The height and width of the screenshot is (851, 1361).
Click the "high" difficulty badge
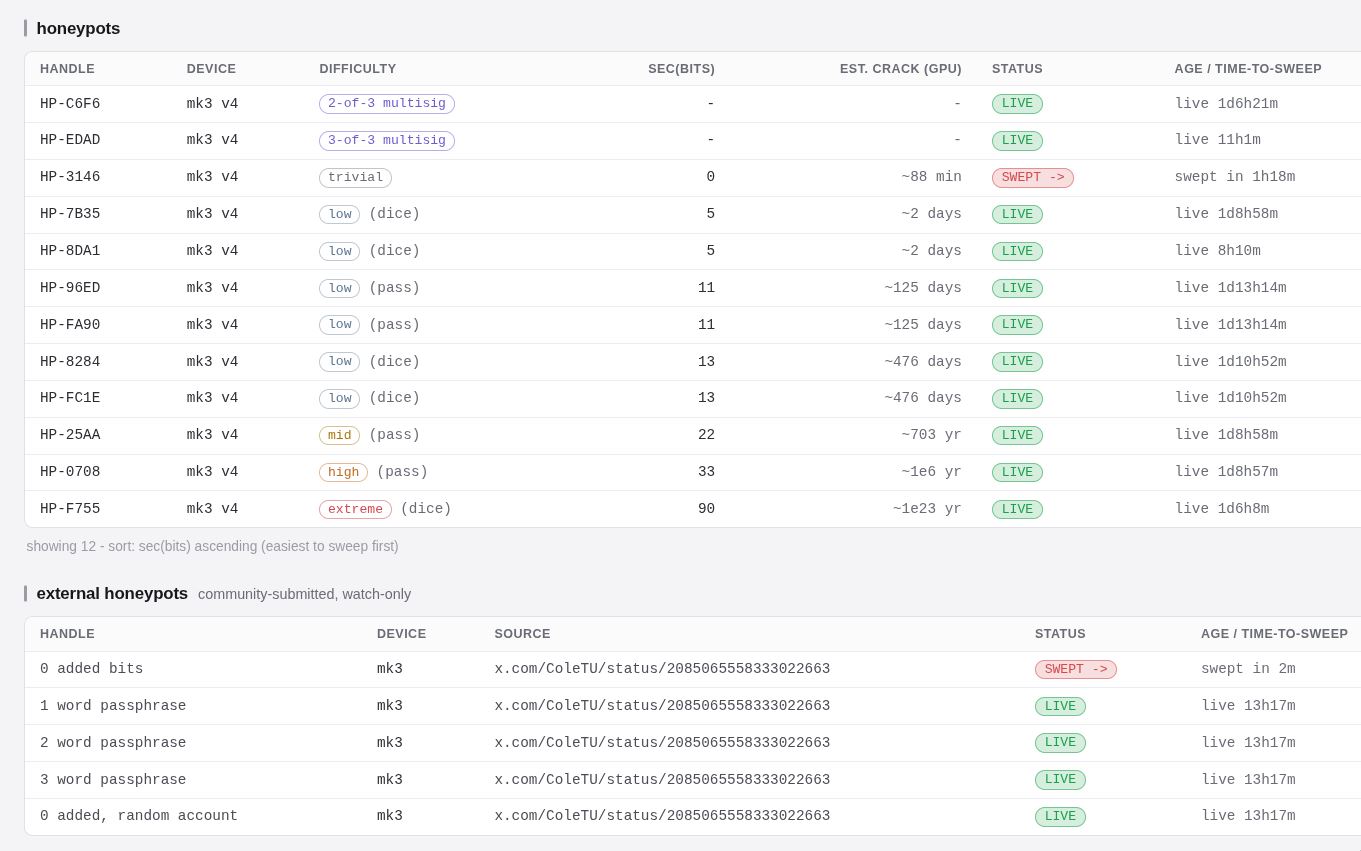click(343, 472)
